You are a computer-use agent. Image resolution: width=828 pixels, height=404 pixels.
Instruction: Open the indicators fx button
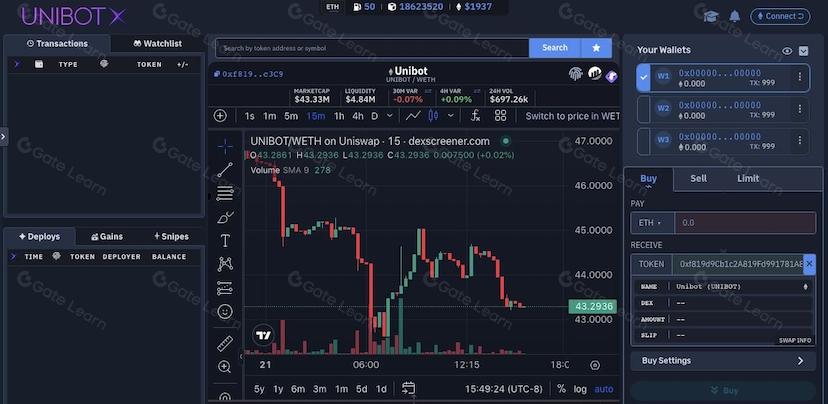coord(475,116)
